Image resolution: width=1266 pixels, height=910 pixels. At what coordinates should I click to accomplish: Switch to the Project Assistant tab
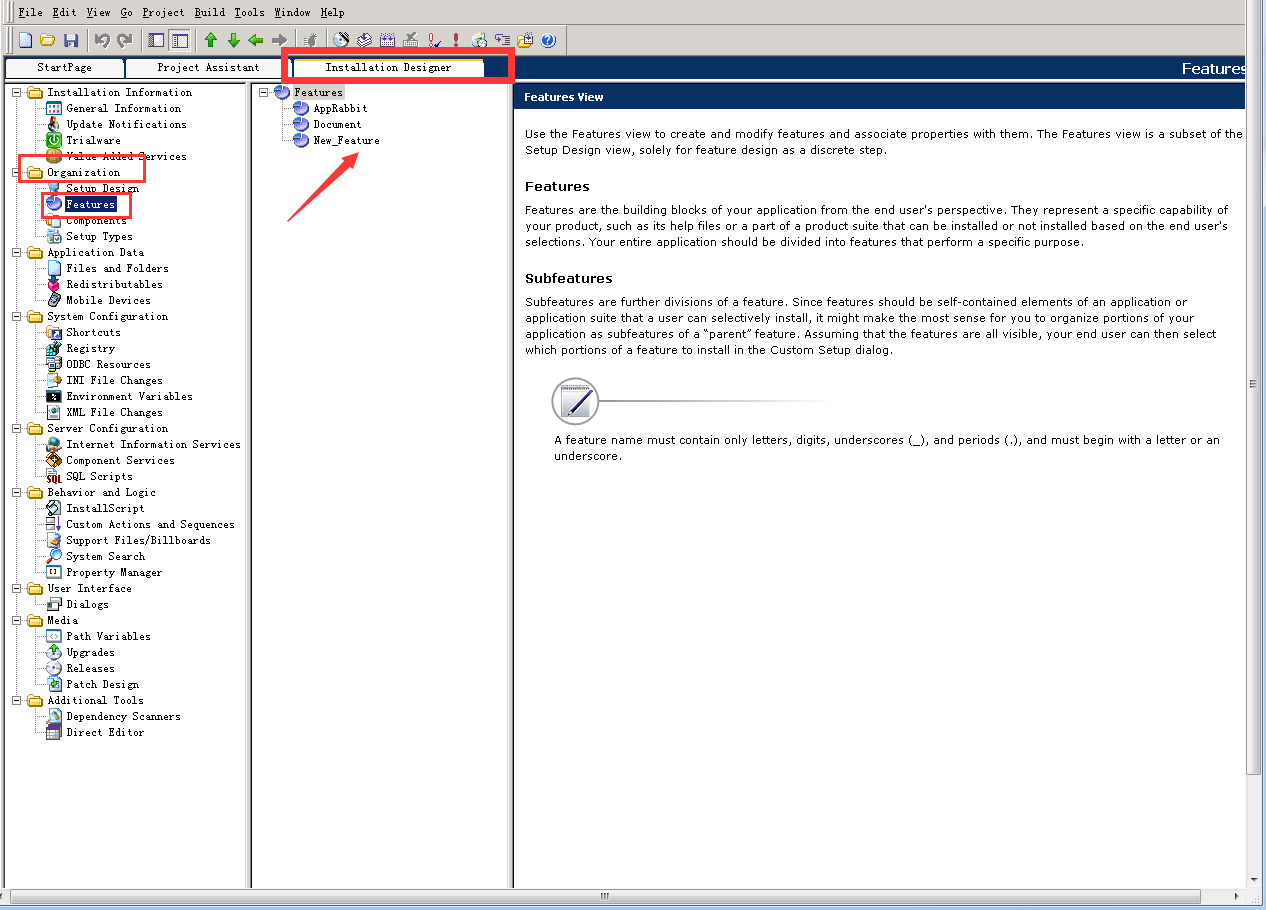[207, 68]
